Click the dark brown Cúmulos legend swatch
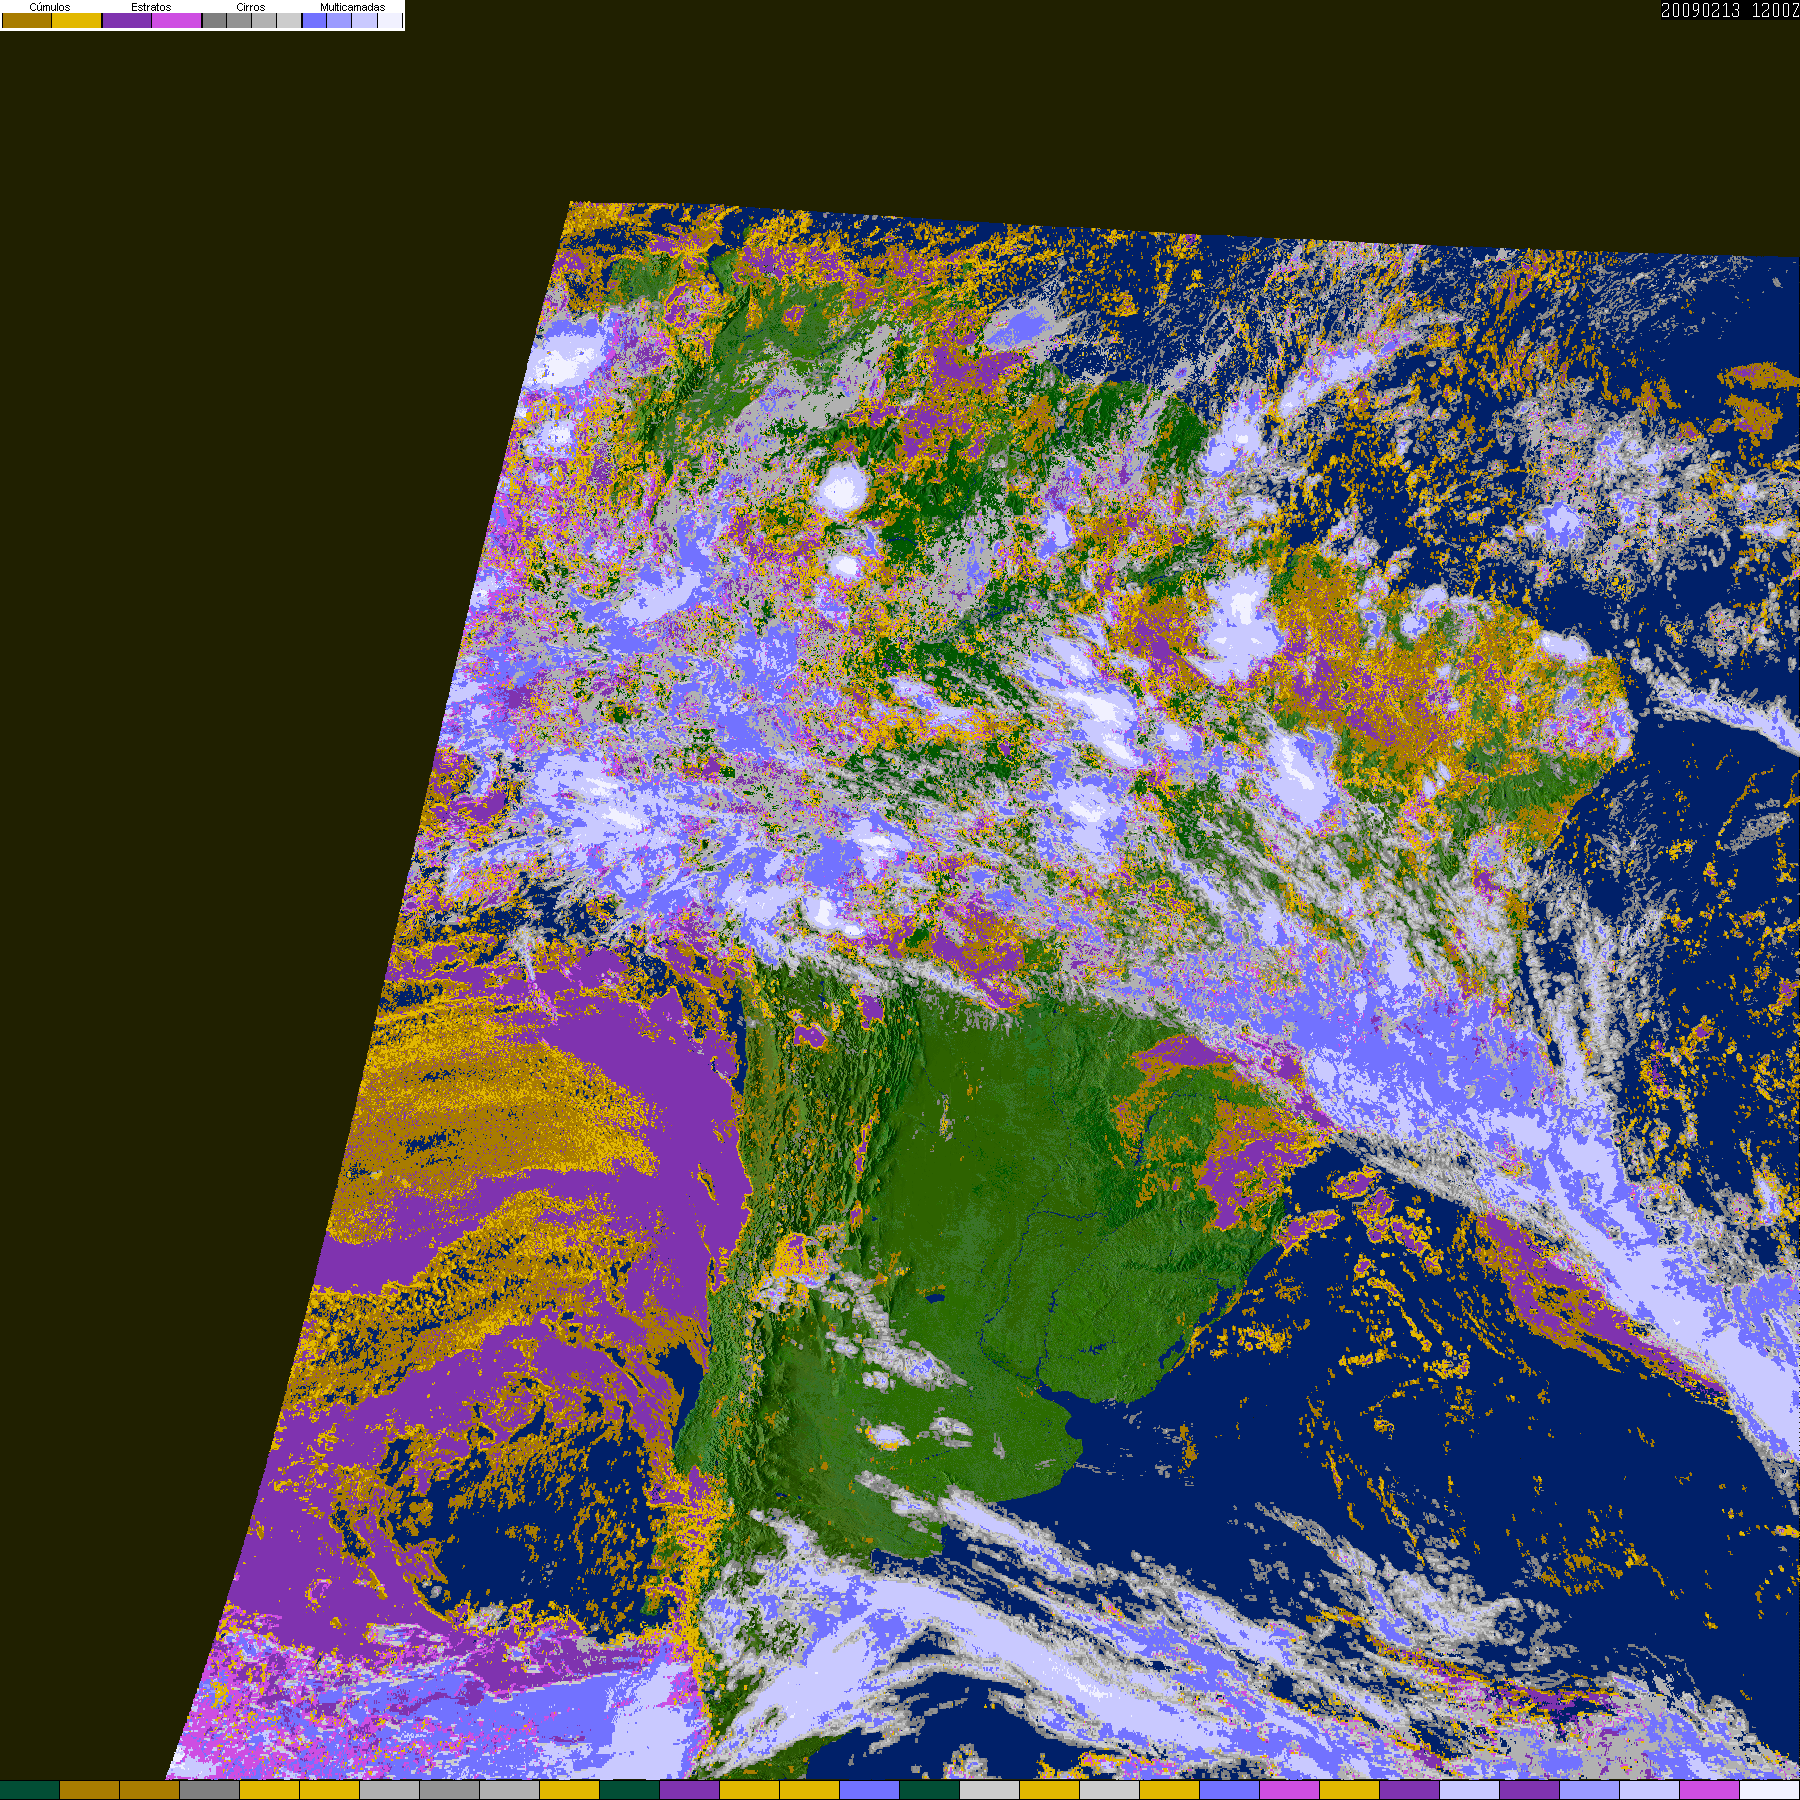 [27, 20]
